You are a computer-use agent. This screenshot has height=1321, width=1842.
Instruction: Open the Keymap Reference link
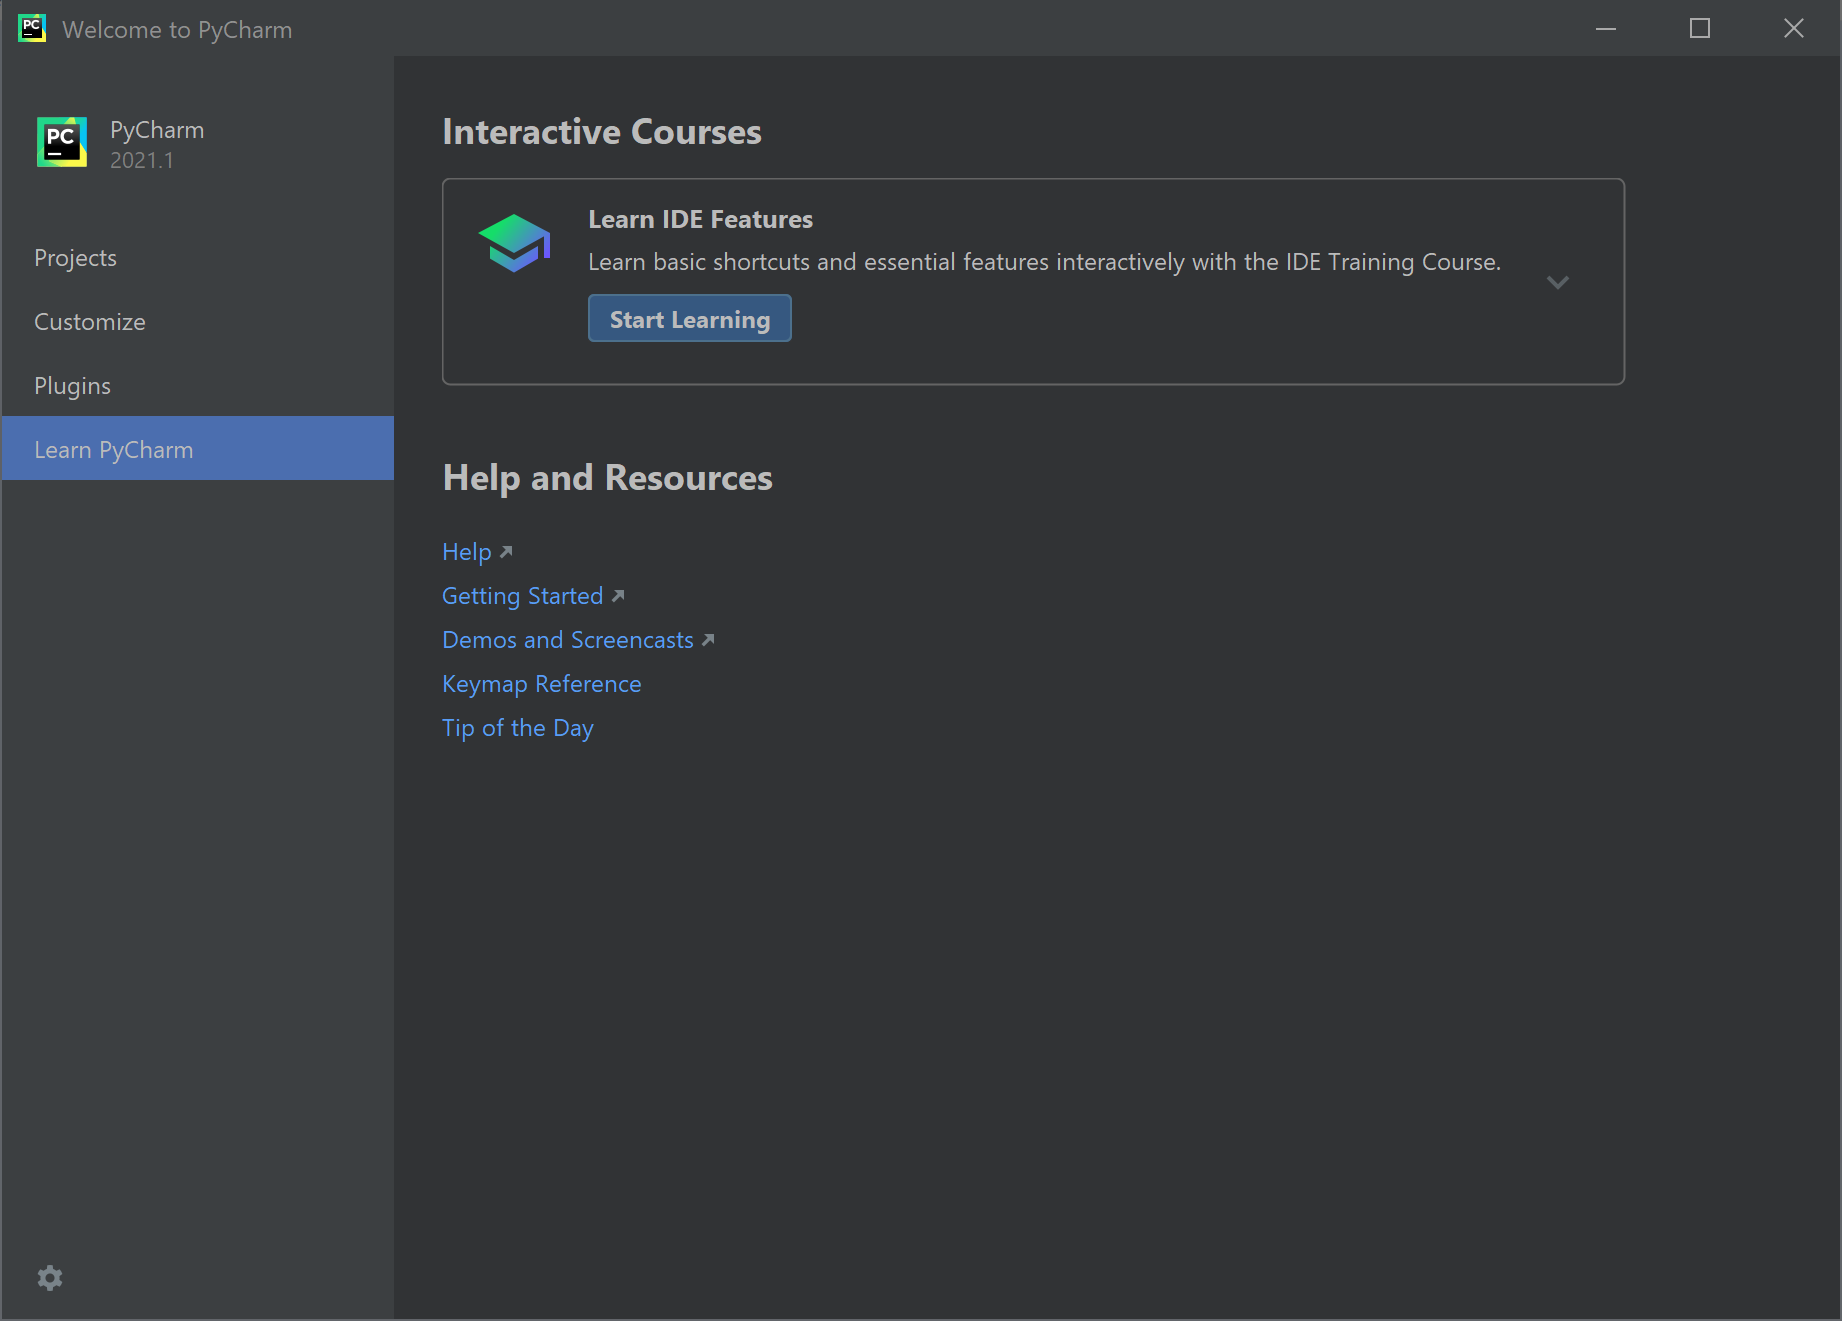[542, 684]
